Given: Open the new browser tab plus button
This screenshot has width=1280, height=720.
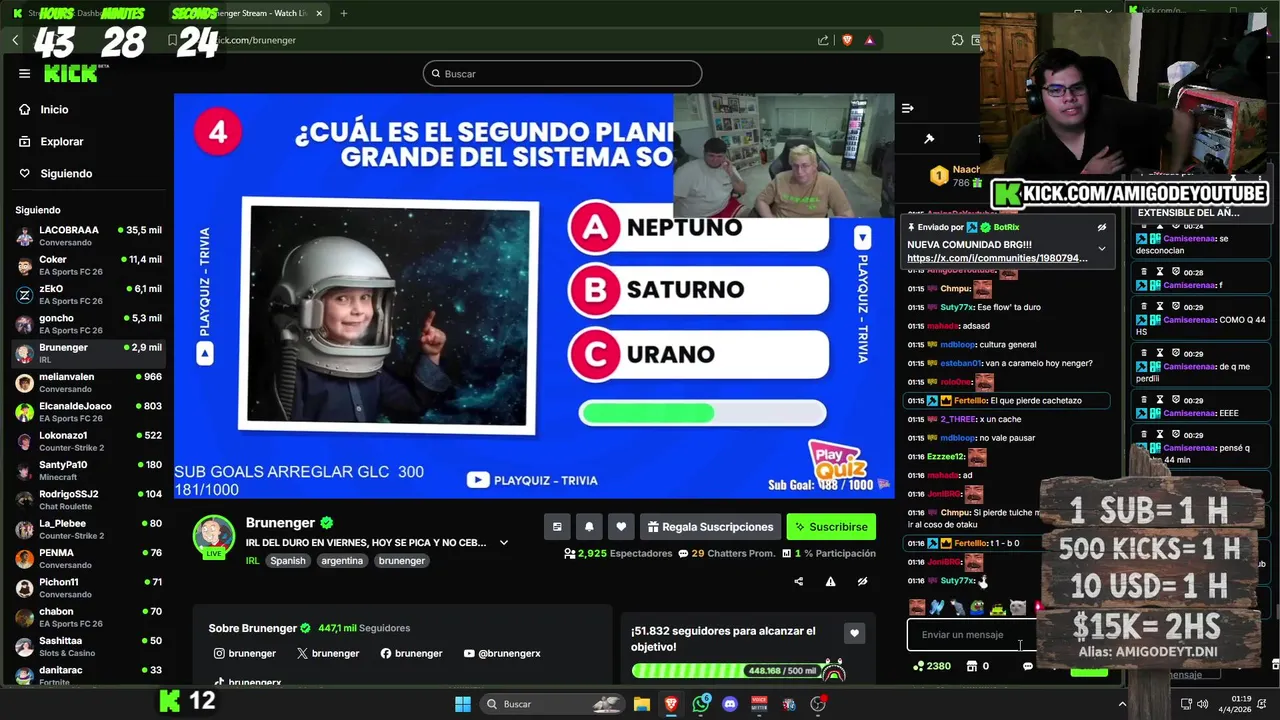Looking at the screenshot, I should click(343, 13).
